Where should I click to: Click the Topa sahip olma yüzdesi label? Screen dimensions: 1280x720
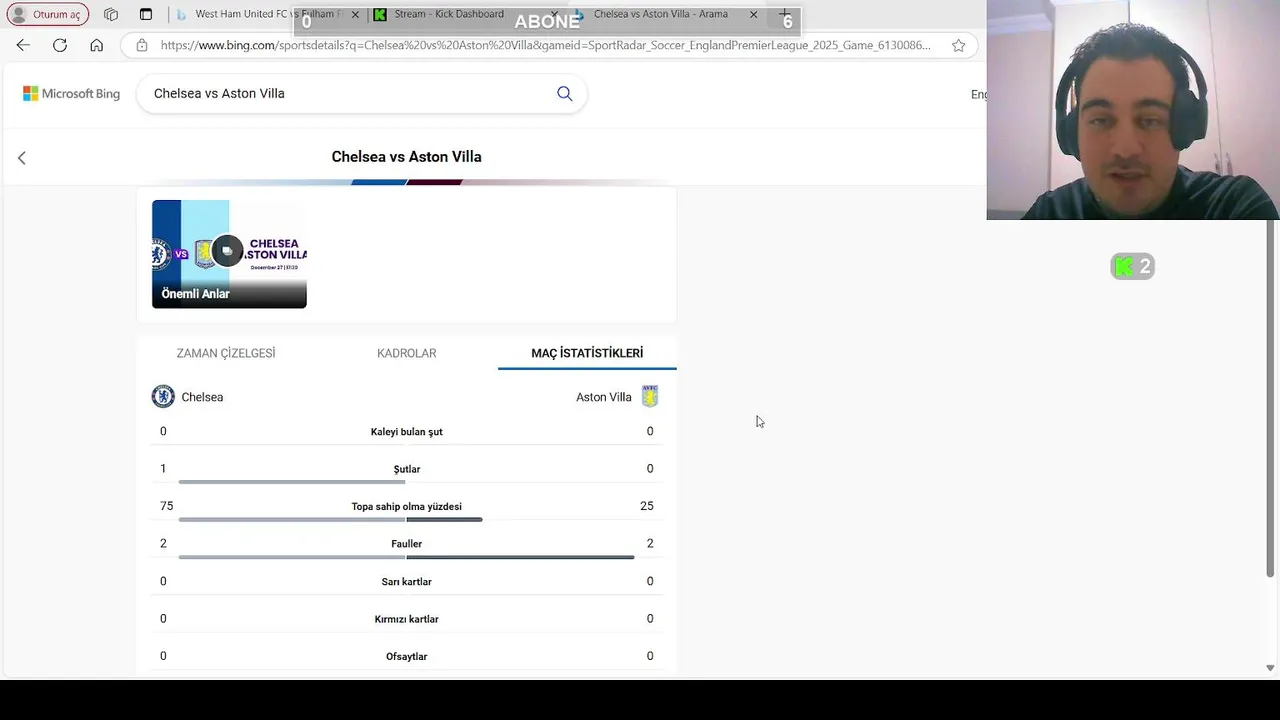[x=406, y=507]
